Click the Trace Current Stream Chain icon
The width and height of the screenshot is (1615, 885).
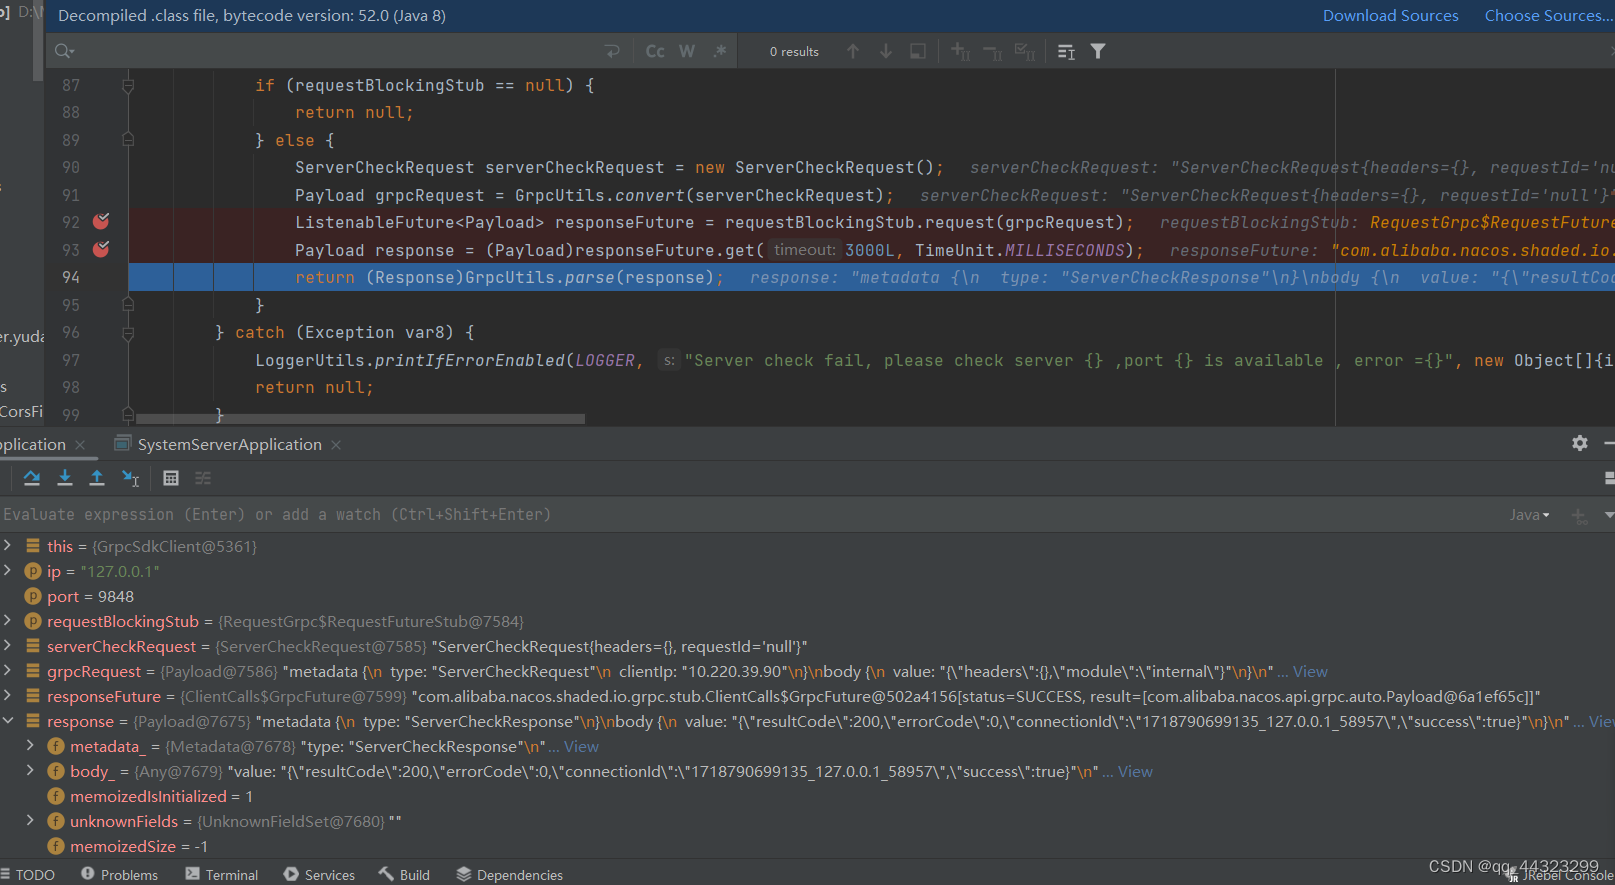click(203, 478)
